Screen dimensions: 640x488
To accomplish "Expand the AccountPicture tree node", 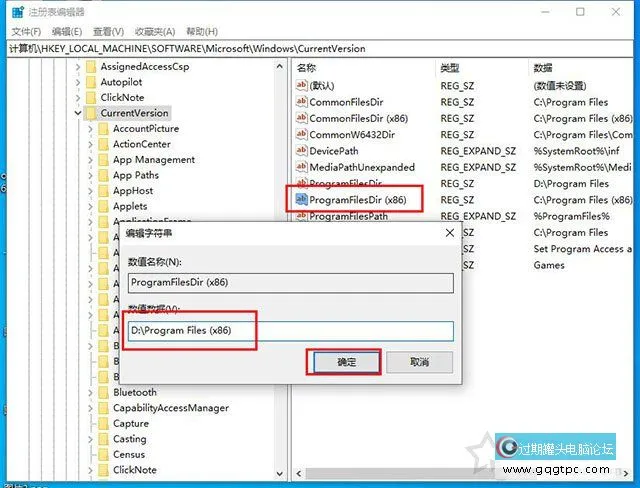I will tap(91, 129).
